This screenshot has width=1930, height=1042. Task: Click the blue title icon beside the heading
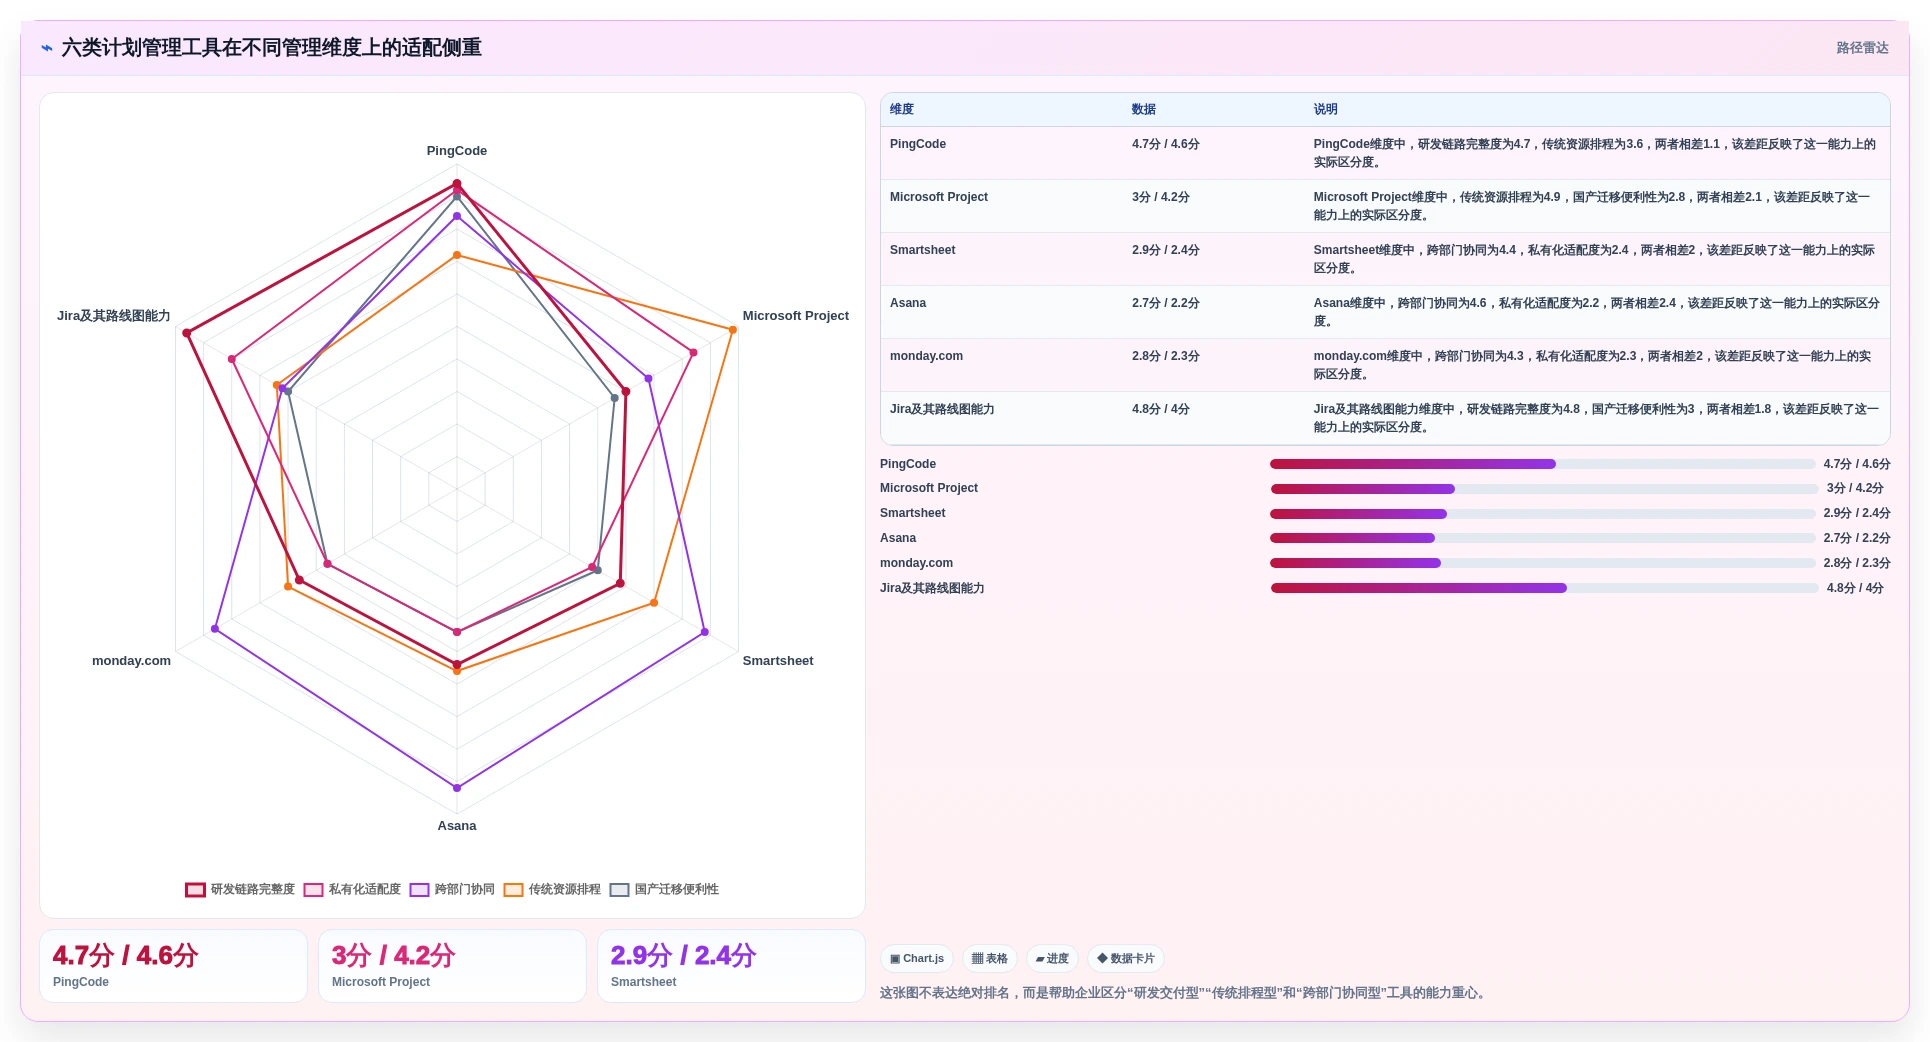(x=47, y=48)
